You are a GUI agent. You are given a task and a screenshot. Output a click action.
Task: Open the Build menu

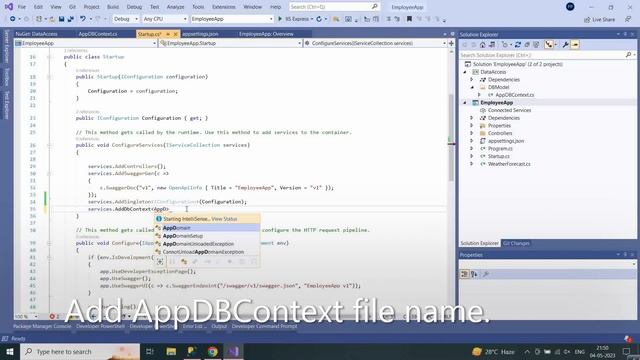point(113,7)
